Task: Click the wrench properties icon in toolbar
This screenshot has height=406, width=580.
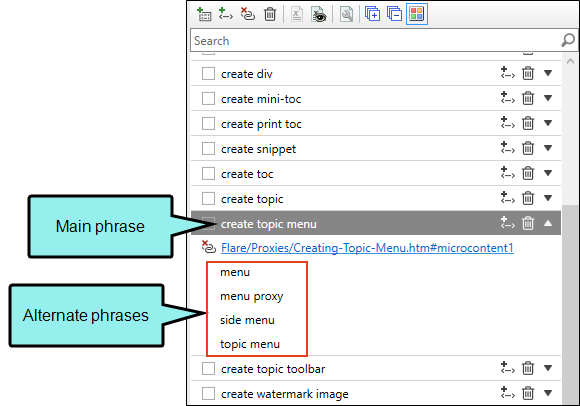Action: (x=346, y=14)
